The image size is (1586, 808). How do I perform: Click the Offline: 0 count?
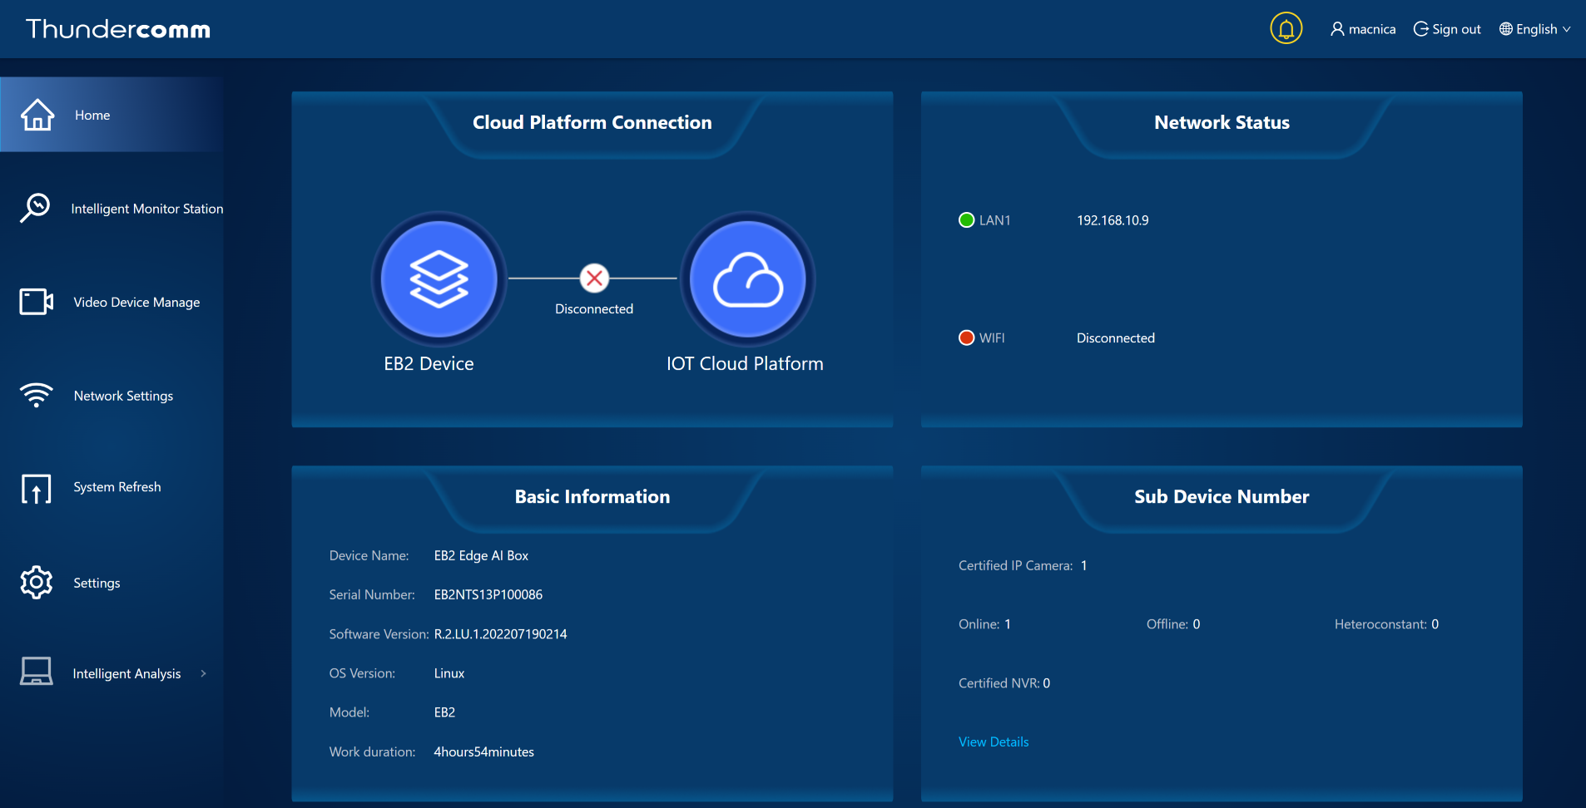tap(1173, 624)
